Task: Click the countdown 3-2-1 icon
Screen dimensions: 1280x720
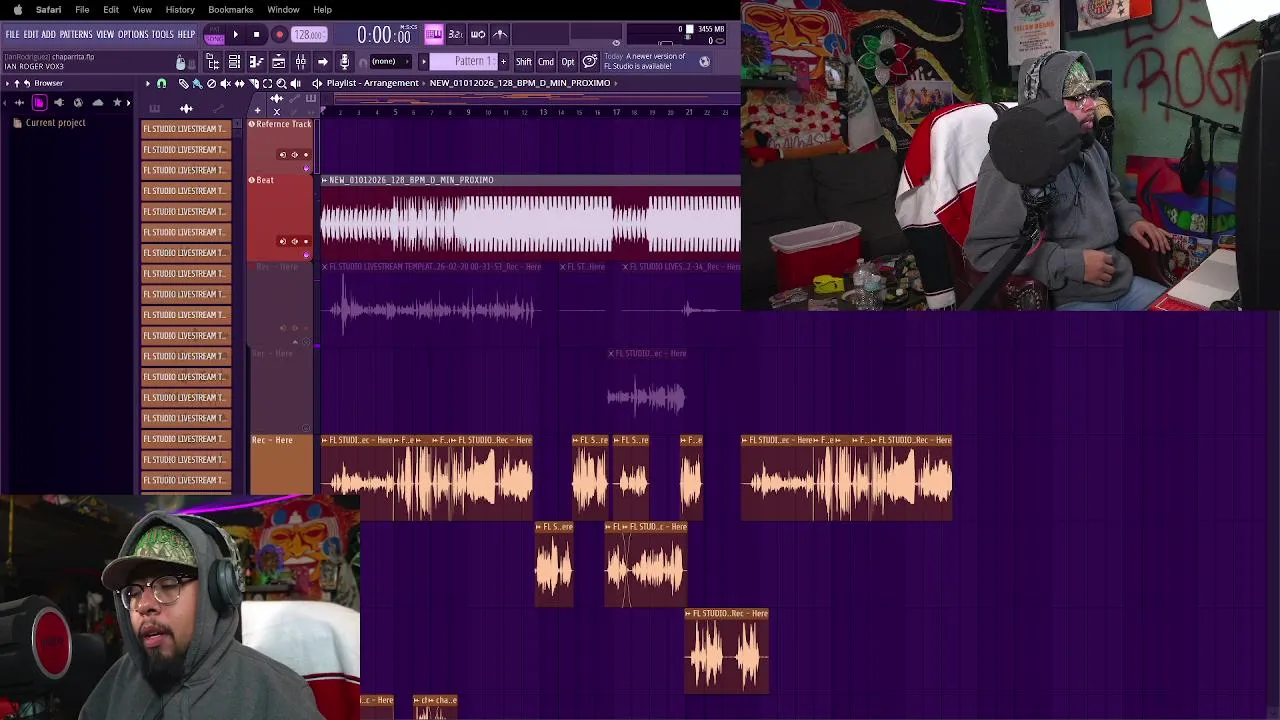Action: [456, 34]
